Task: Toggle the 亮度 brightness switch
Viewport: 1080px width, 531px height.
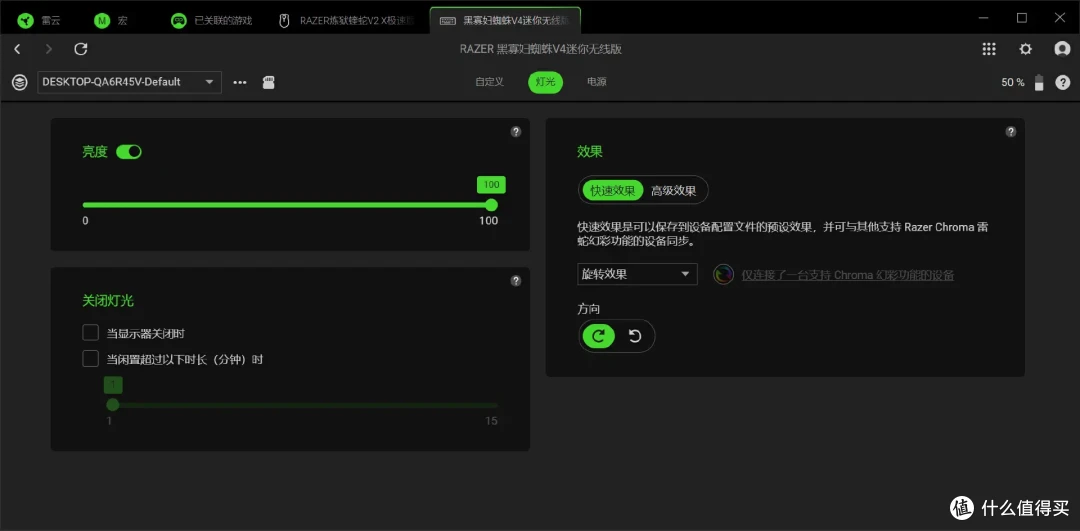Action: pos(129,152)
